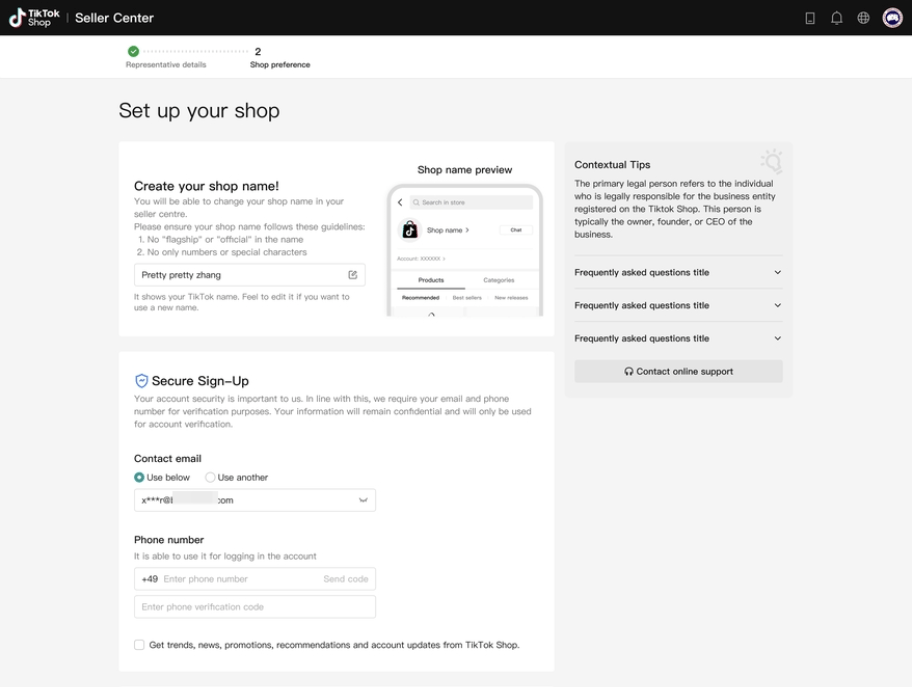Click the shopping bag icon in preview
The width and height of the screenshot is (912, 687).
coord(409,230)
